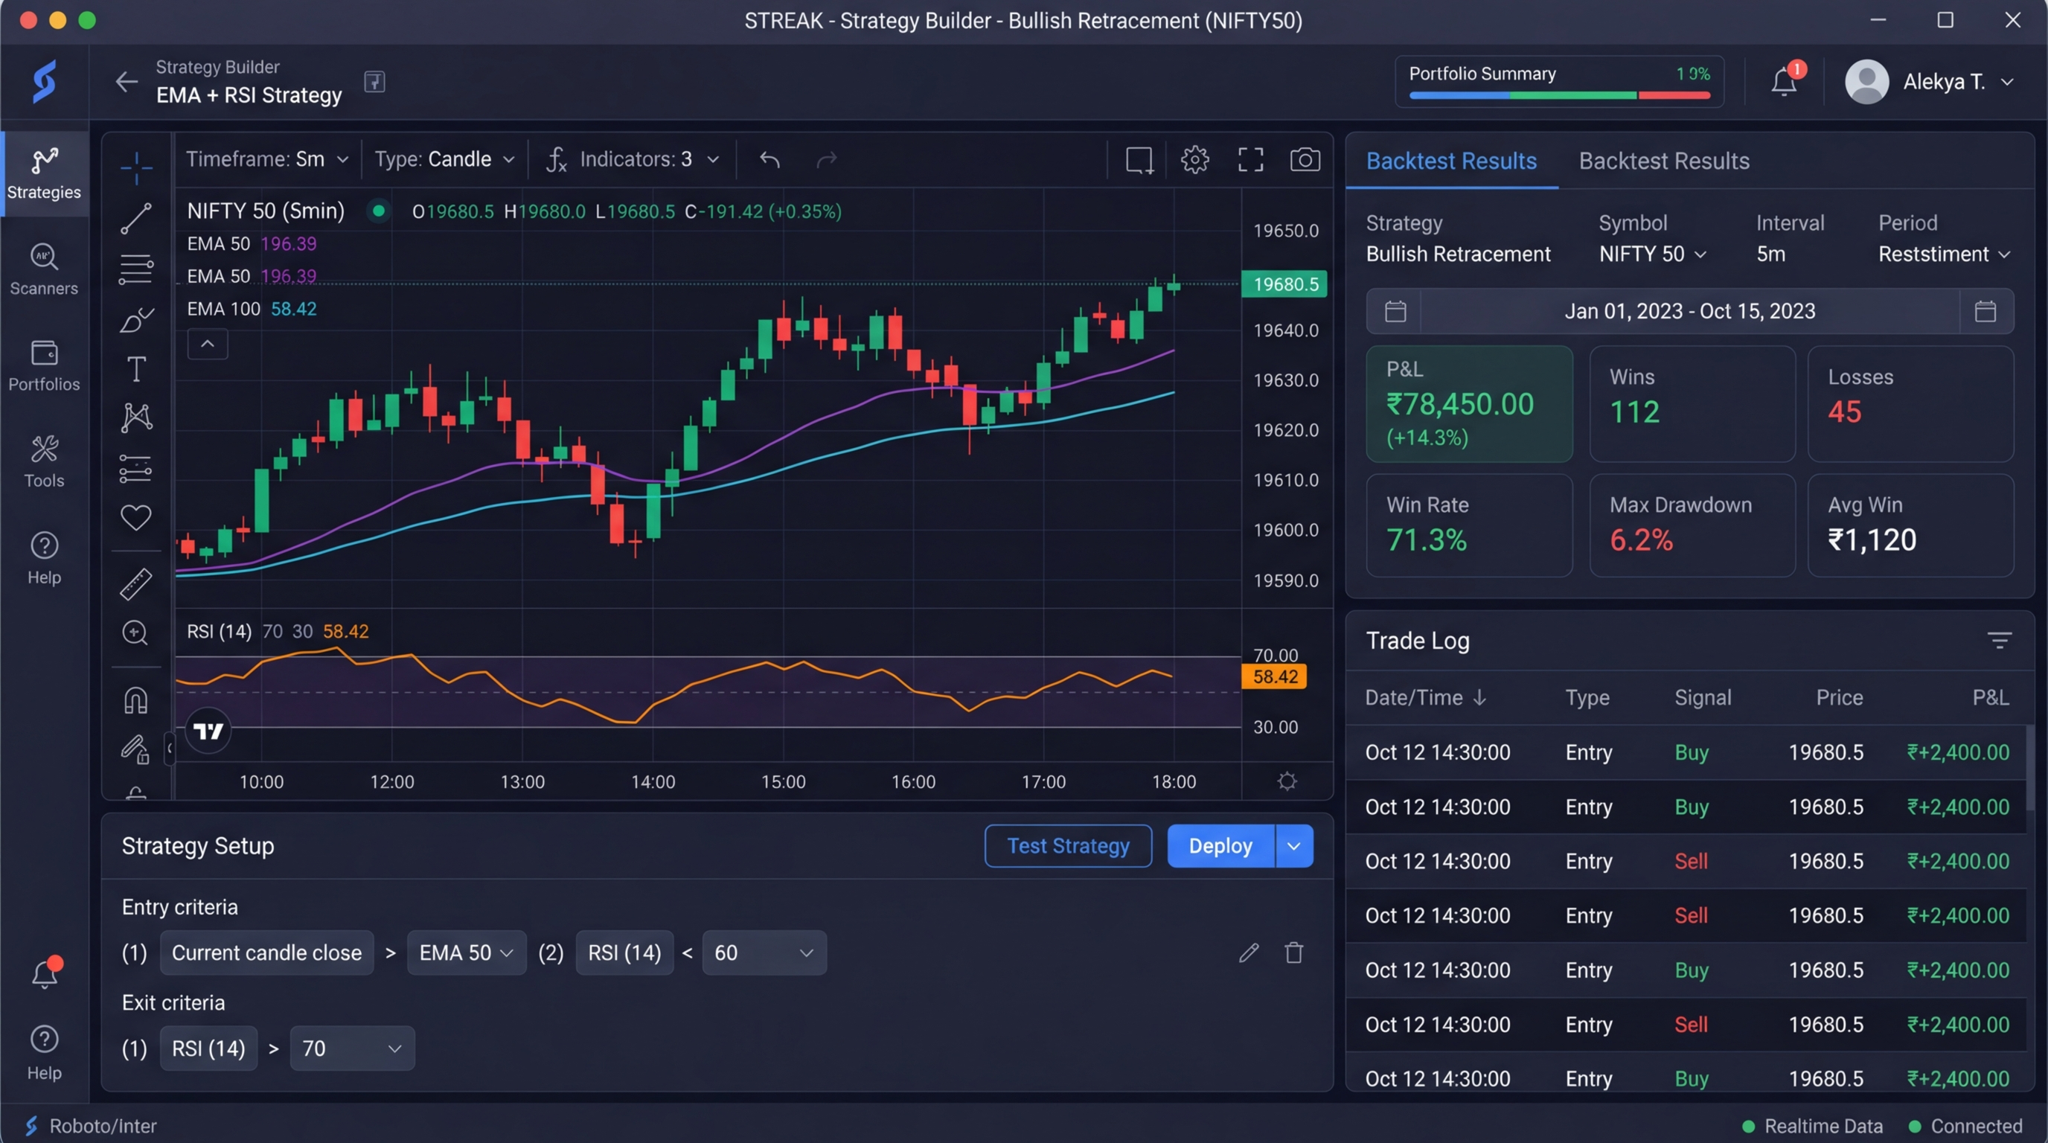Delete the entry criteria with trash icon
Image resolution: width=2048 pixels, height=1143 pixels.
click(1294, 953)
